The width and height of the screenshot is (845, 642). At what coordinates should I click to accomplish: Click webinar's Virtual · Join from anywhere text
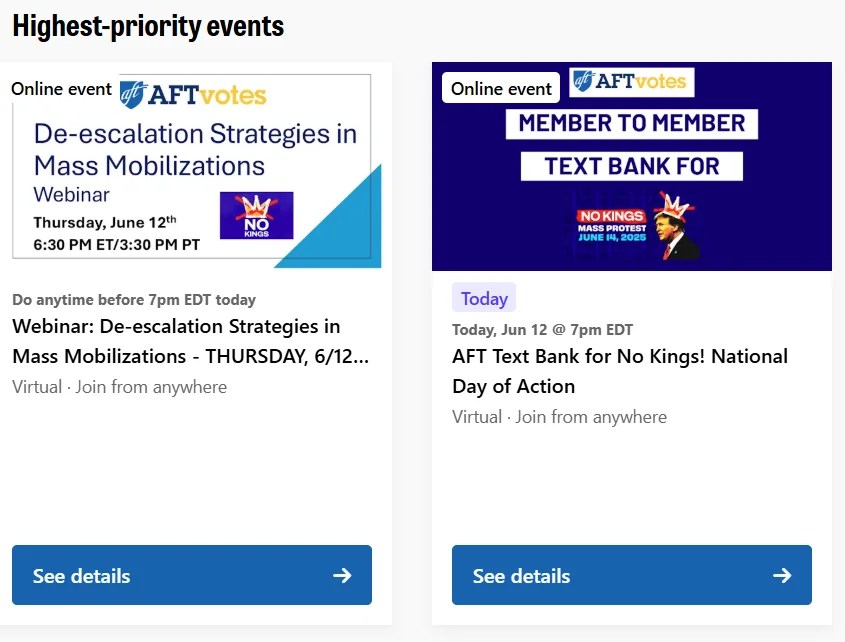coord(119,387)
